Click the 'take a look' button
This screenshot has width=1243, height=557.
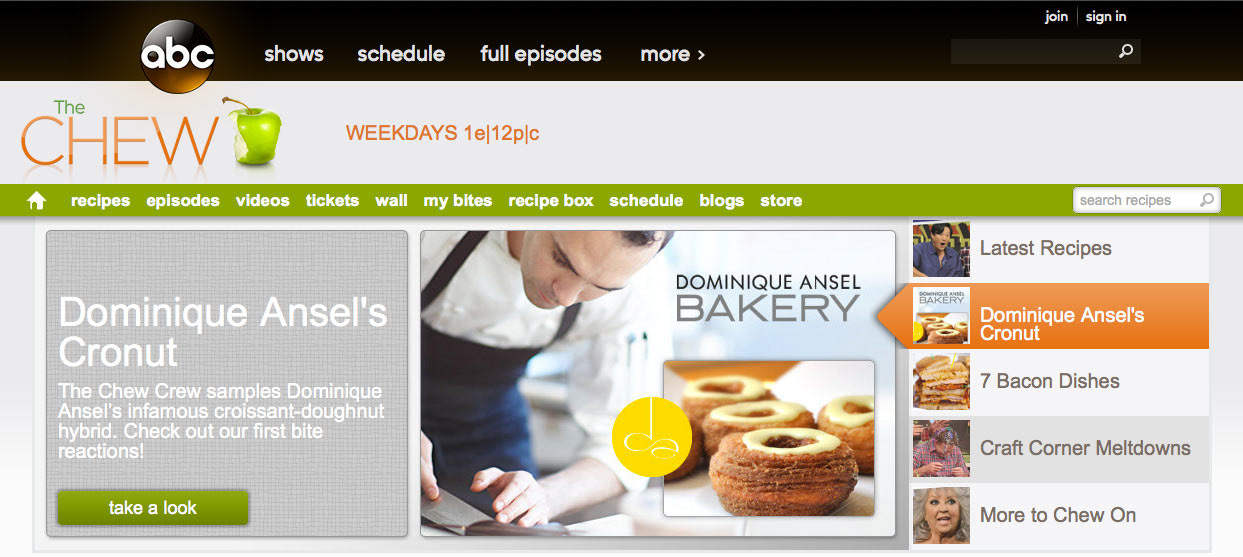pos(153,508)
